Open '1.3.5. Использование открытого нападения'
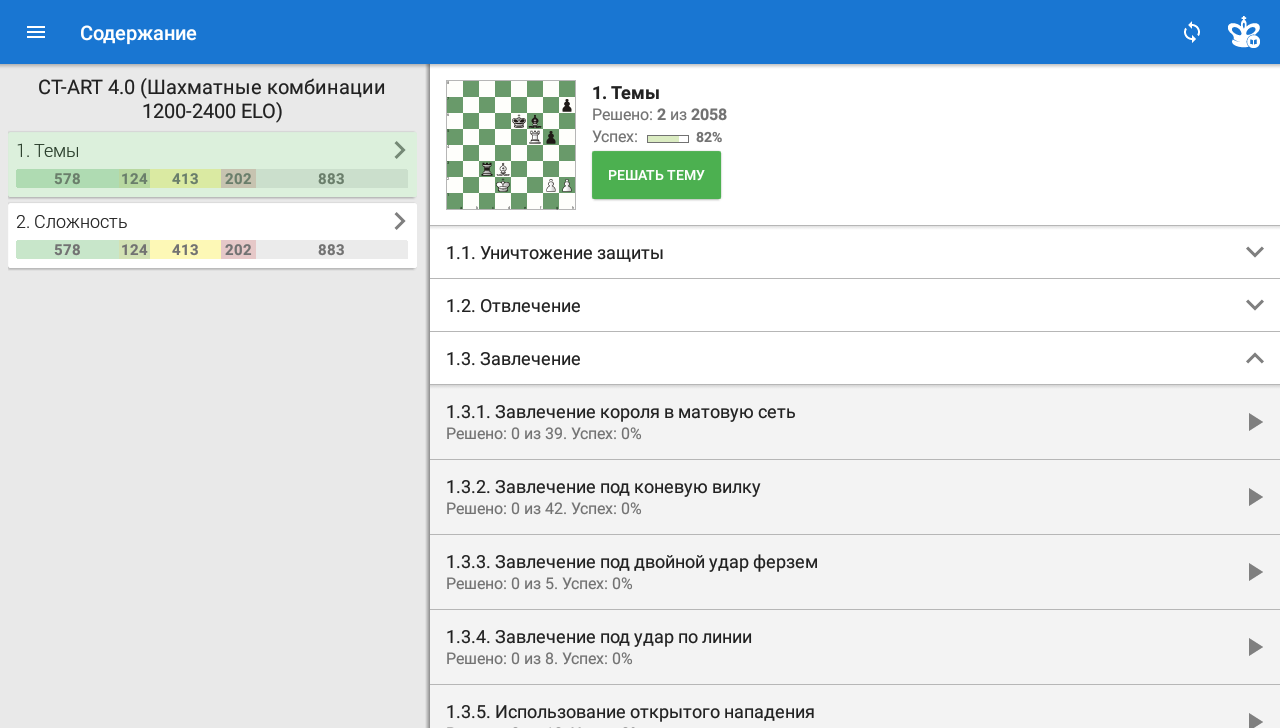1280x728 pixels. point(855,707)
